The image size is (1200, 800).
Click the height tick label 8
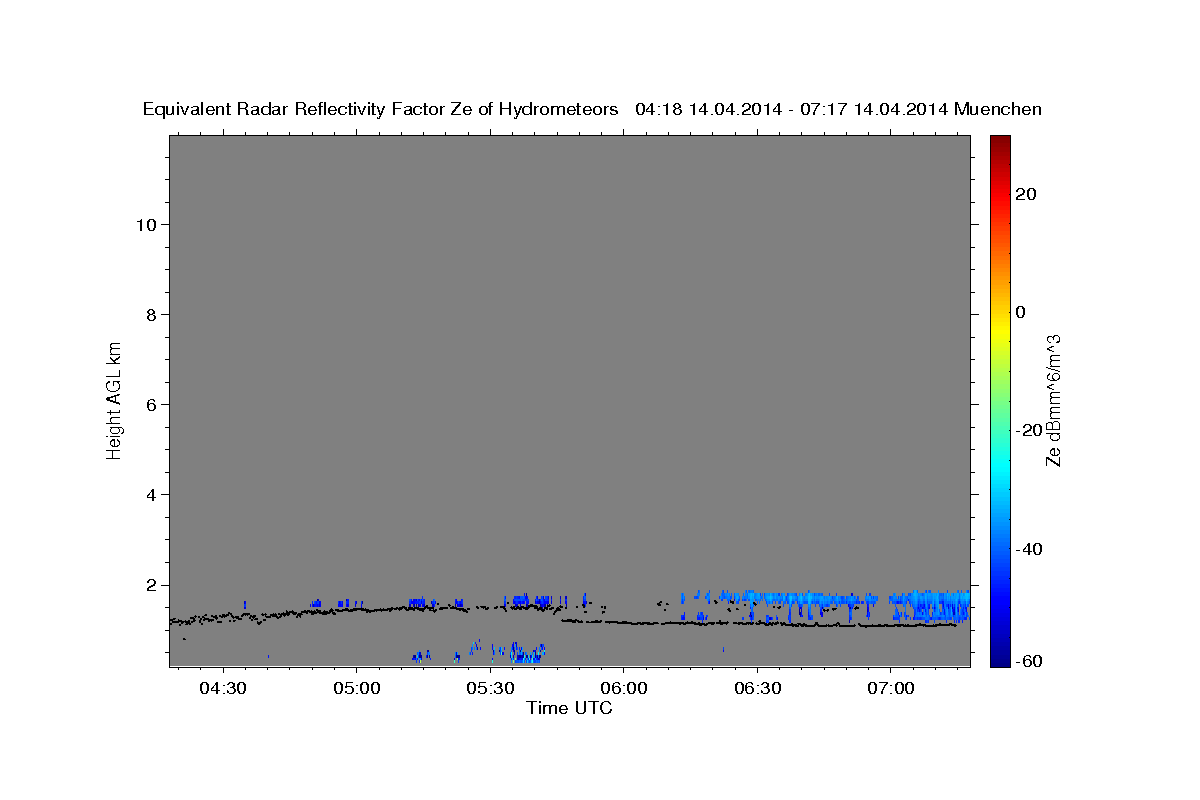point(152,314)
